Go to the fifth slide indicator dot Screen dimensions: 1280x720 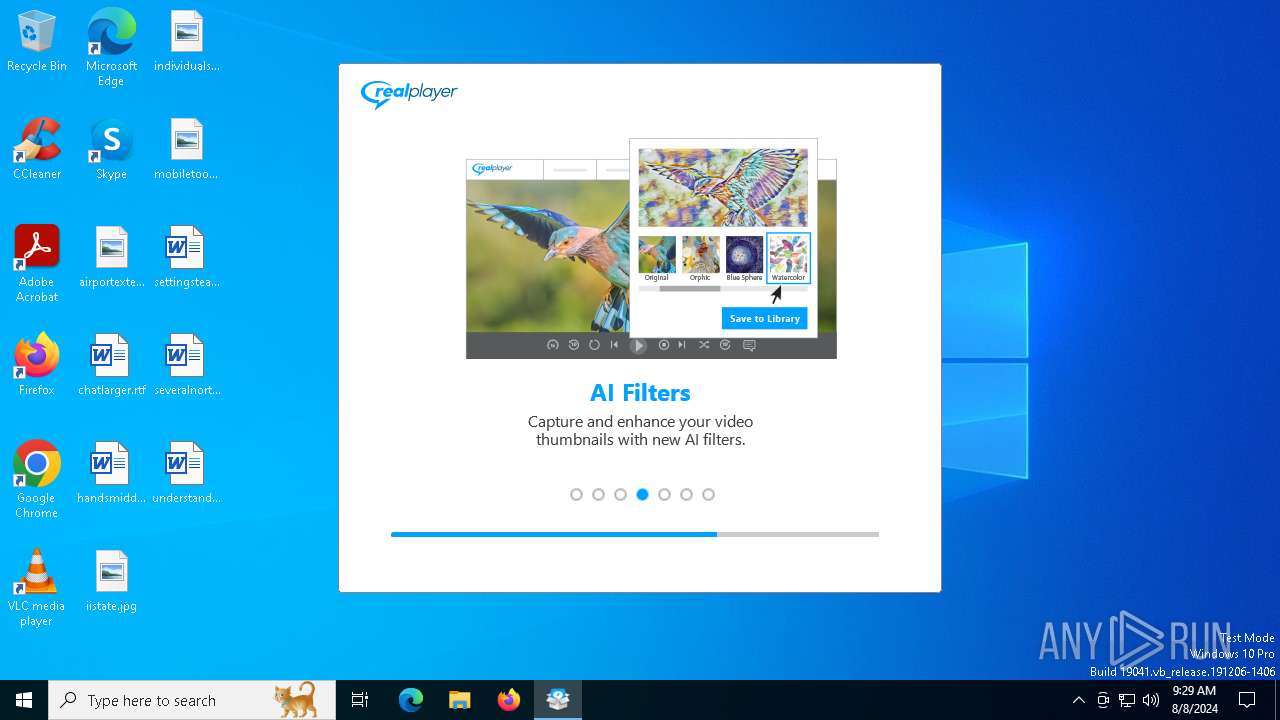click(x=664, y=494)
